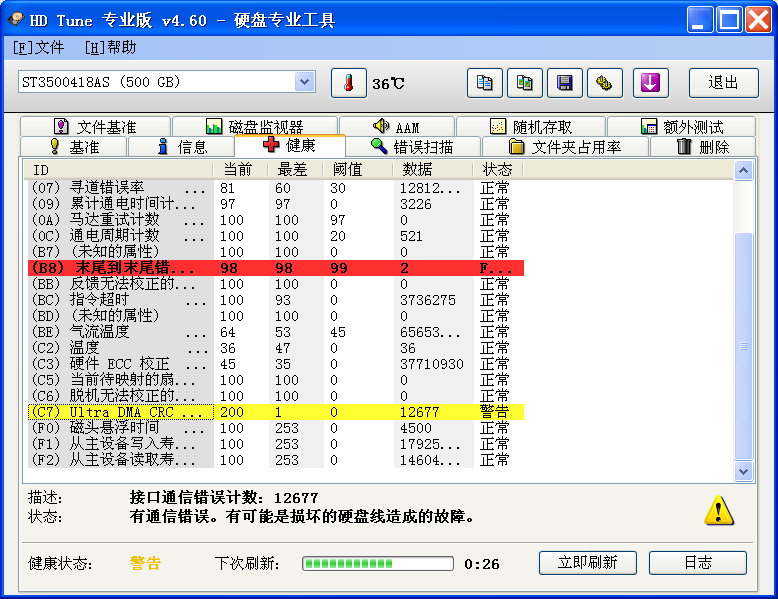The image size is (778, 599).
Task: Click the 立即刷新 button
Action: (x=587, y=563)
